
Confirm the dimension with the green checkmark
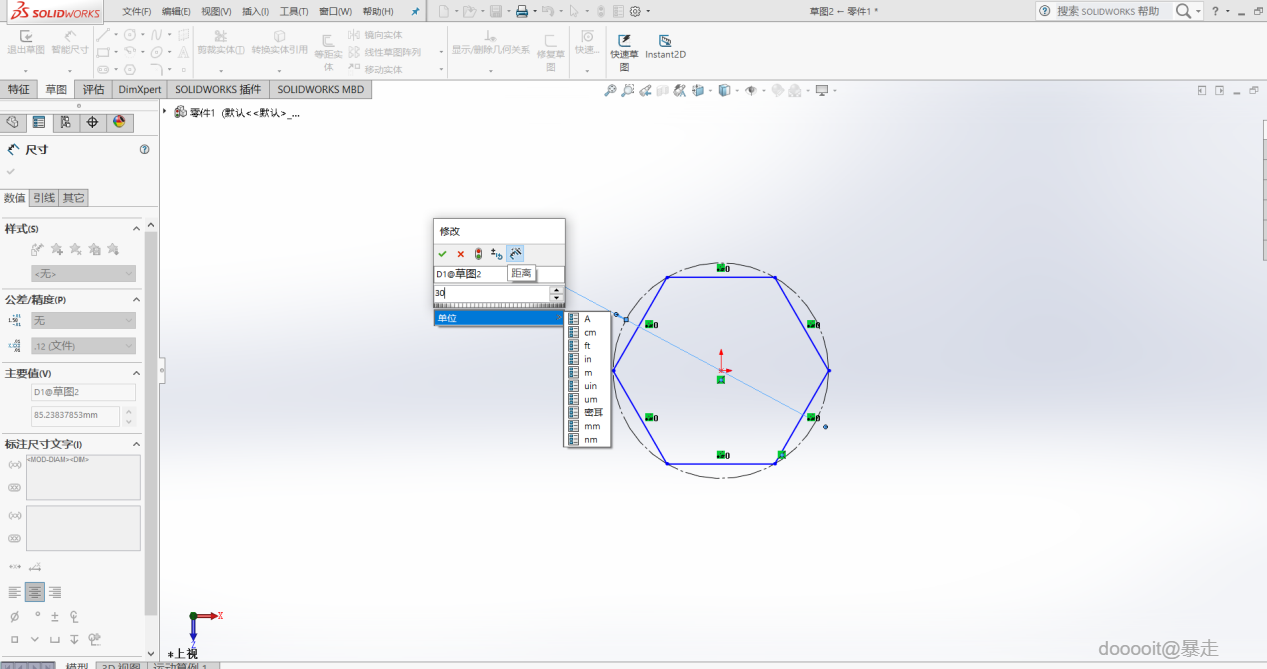(442, 254)
